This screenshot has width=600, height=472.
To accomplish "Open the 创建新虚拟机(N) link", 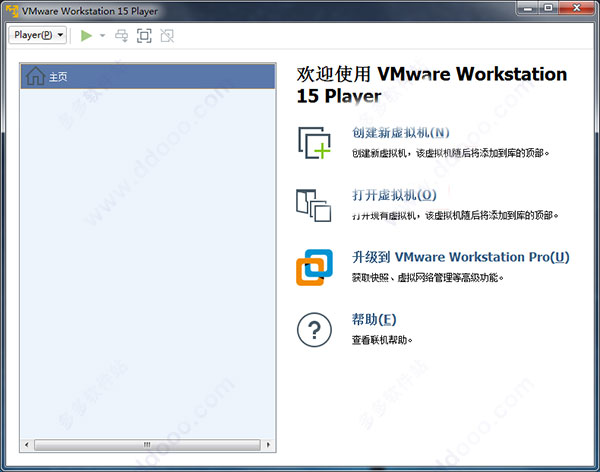I will click(401, 132).
